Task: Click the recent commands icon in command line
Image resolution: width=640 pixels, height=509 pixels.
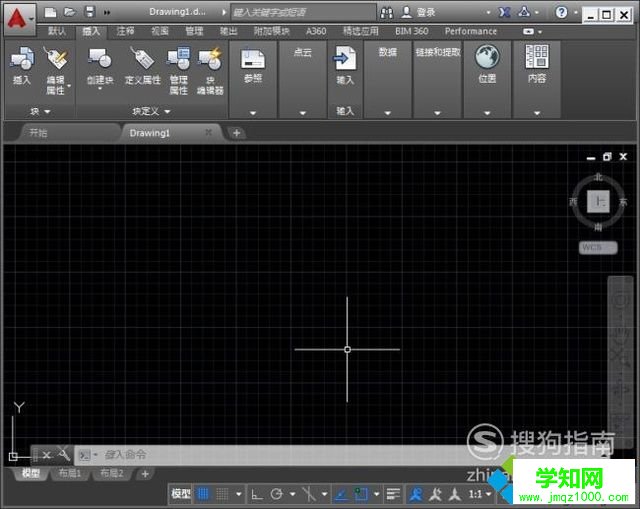Action: coord(85,455)
